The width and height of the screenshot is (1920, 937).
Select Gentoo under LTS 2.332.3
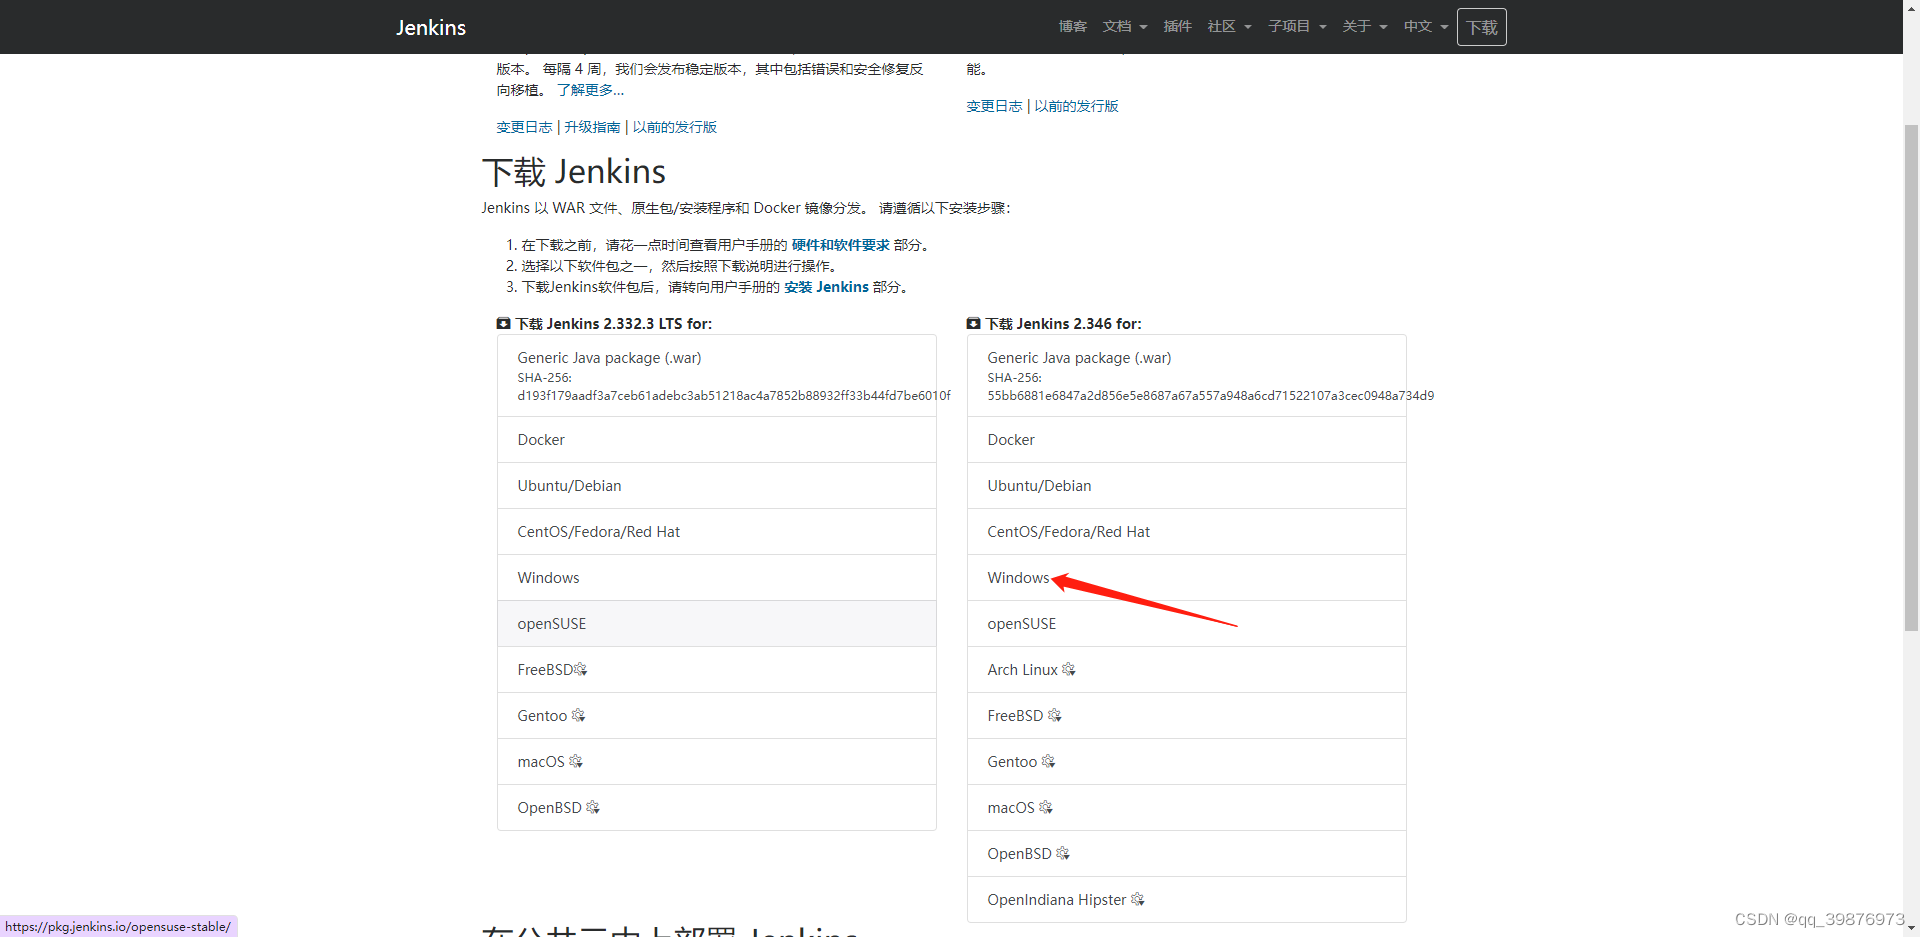point(717,716)
